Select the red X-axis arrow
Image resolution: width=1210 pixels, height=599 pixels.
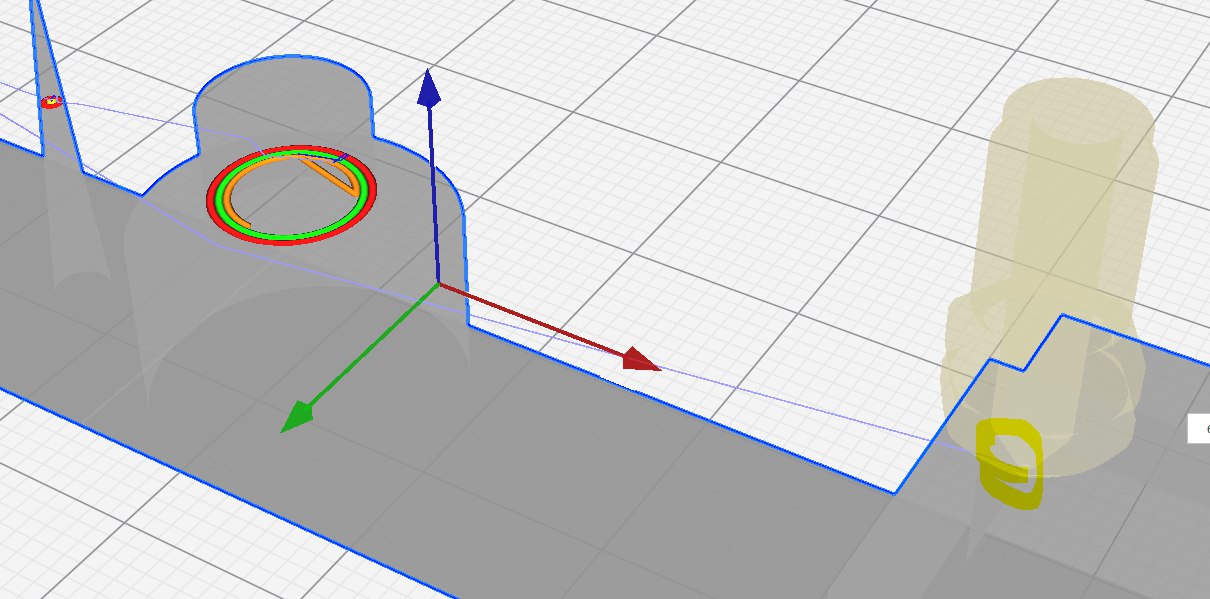coord(548,326)
